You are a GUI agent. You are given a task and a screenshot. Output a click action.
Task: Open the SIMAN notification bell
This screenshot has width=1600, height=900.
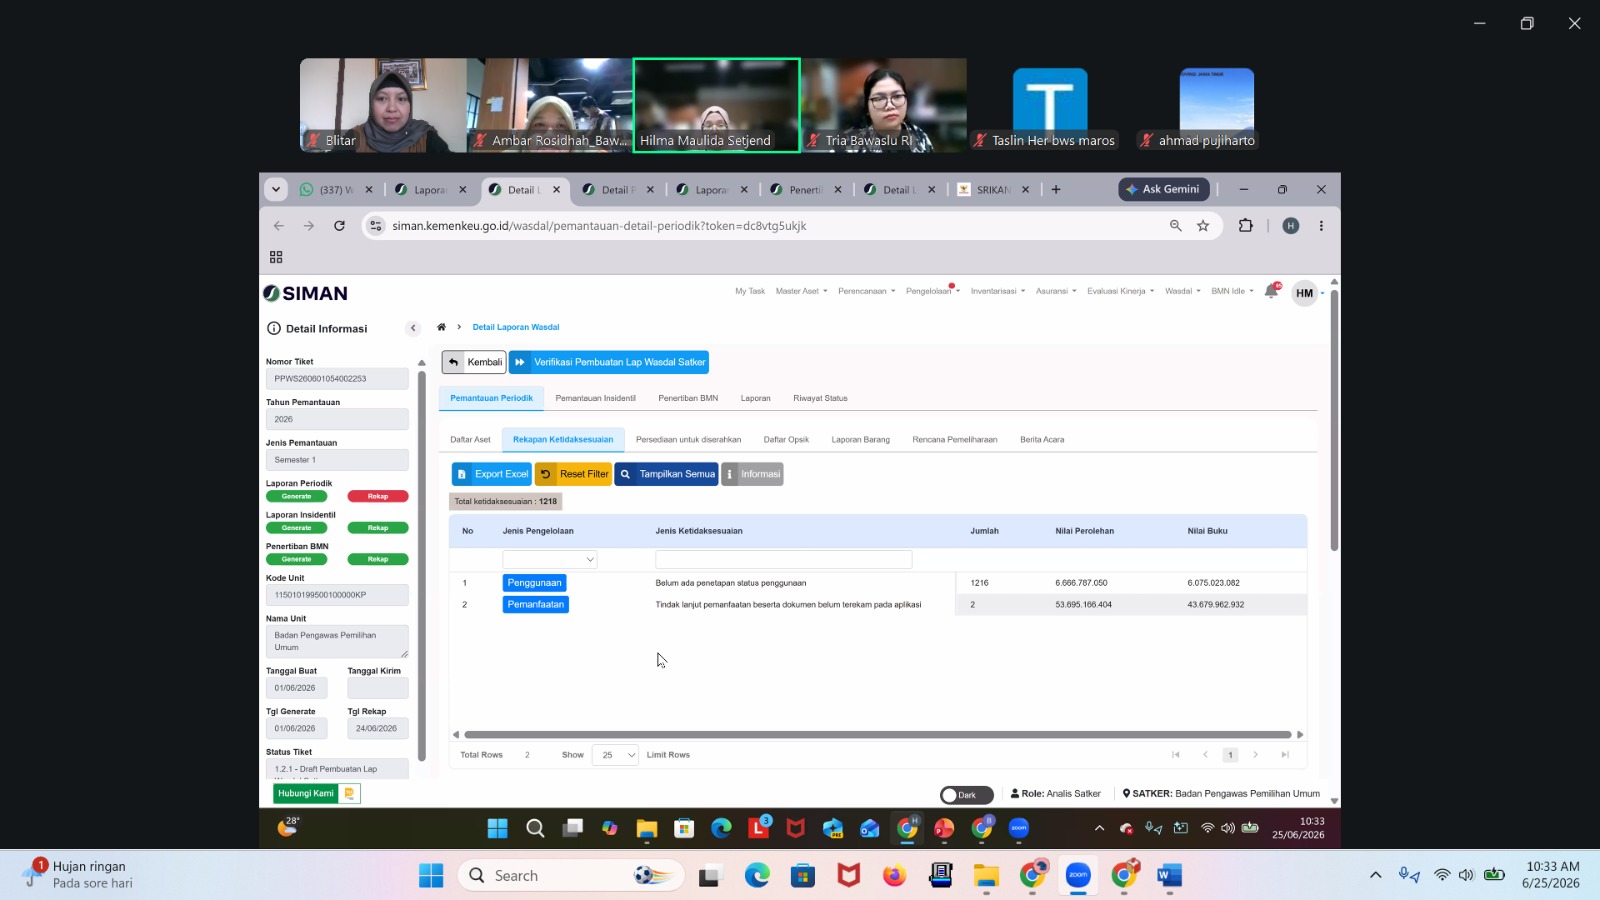(x=1271, y=291)
